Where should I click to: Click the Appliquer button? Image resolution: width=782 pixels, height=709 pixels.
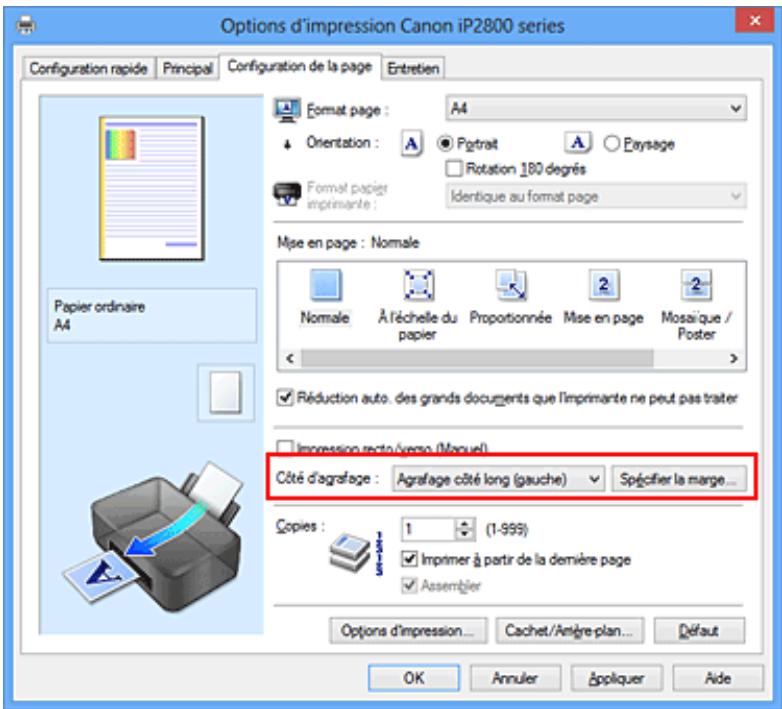pyautogui.click(x=616, y=678)
